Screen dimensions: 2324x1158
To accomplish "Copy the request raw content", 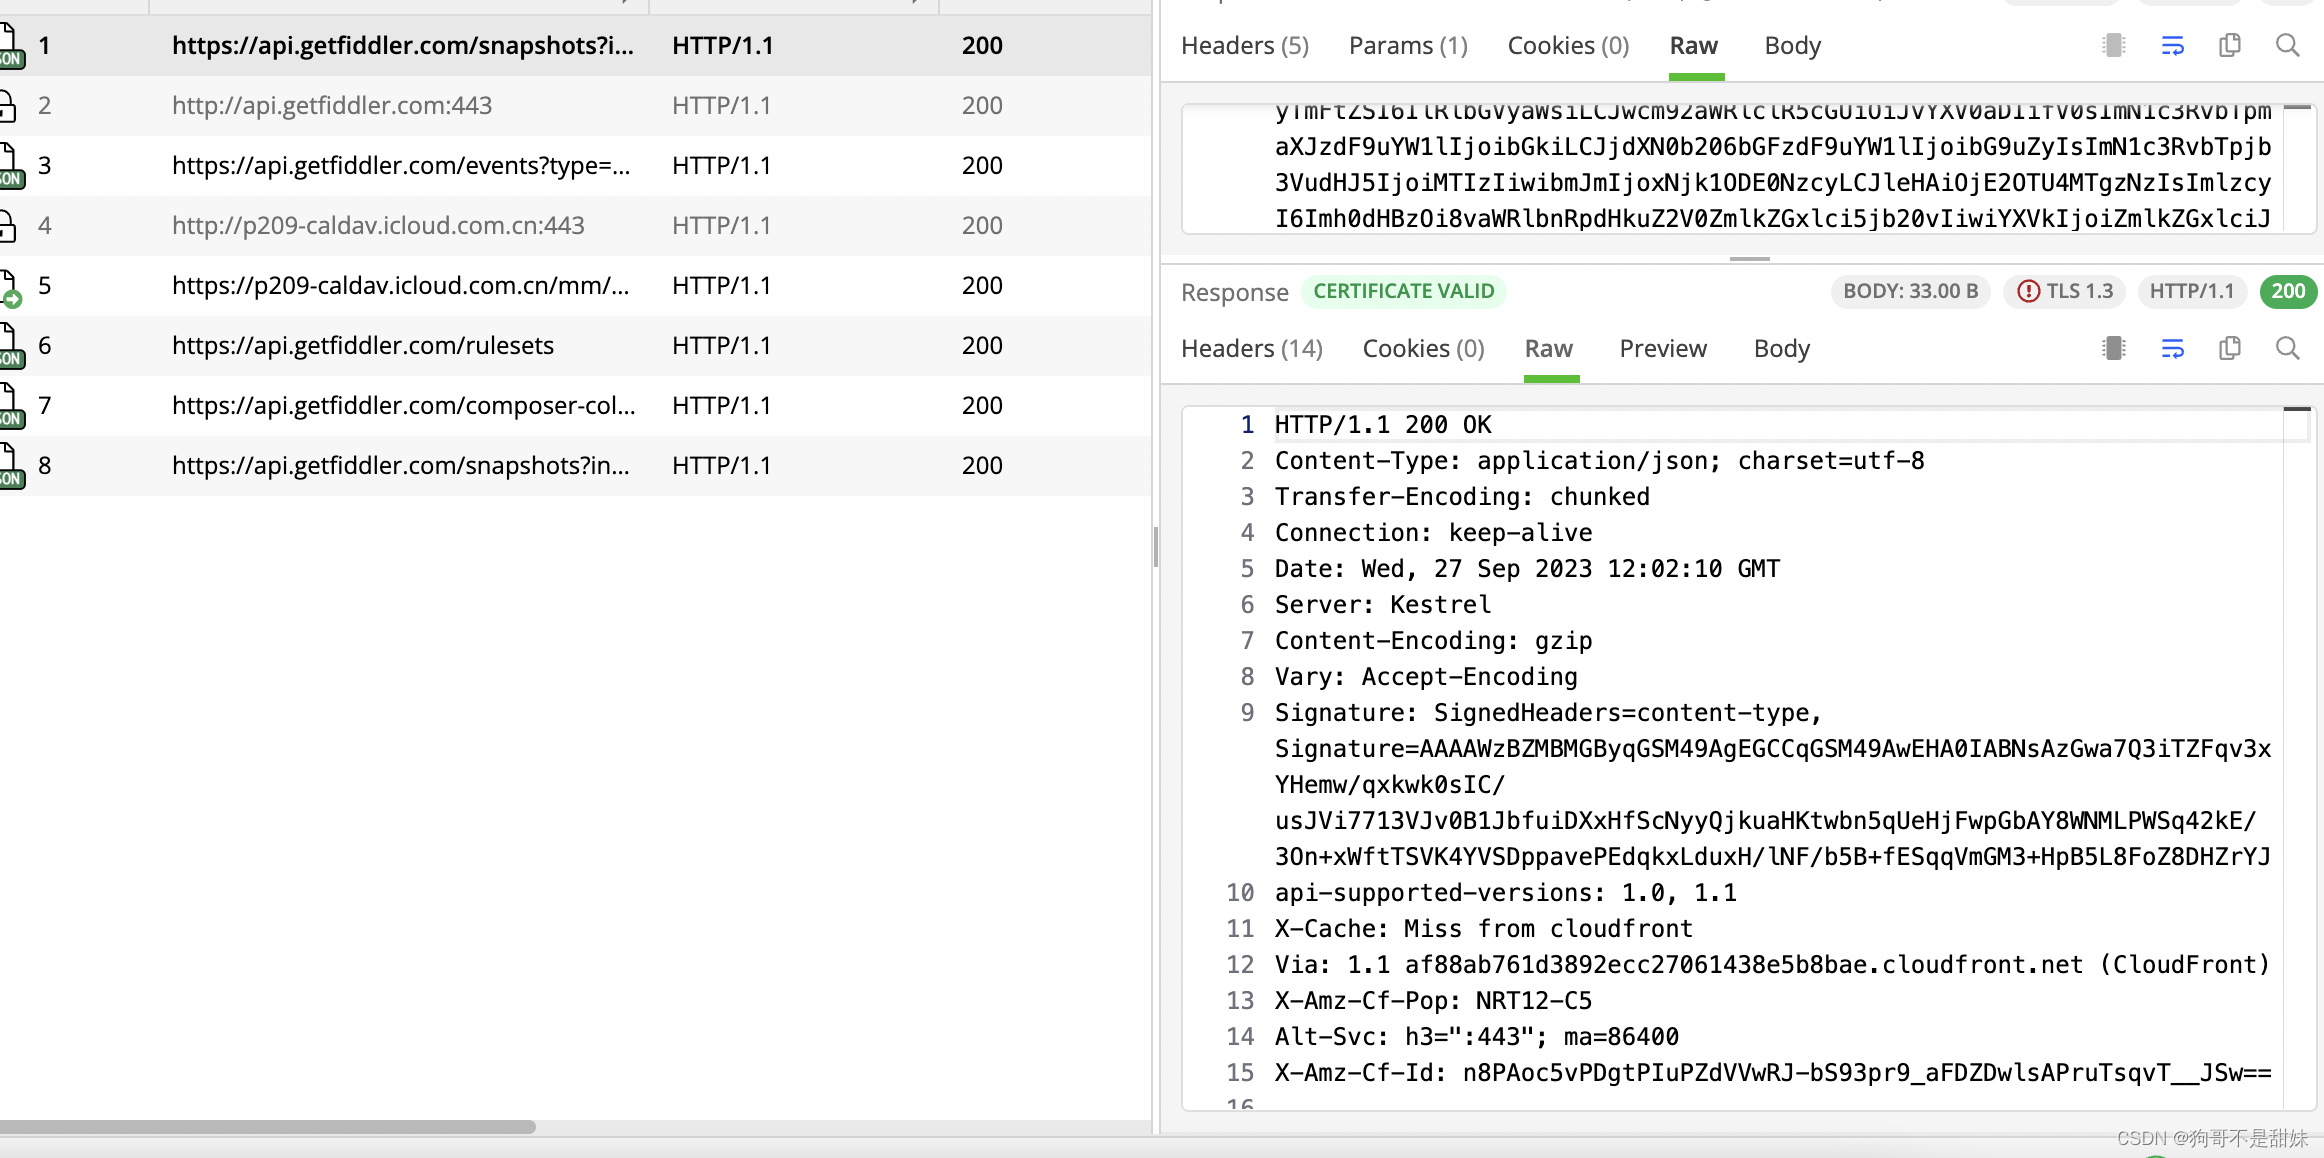I will tap(2230, 46).
